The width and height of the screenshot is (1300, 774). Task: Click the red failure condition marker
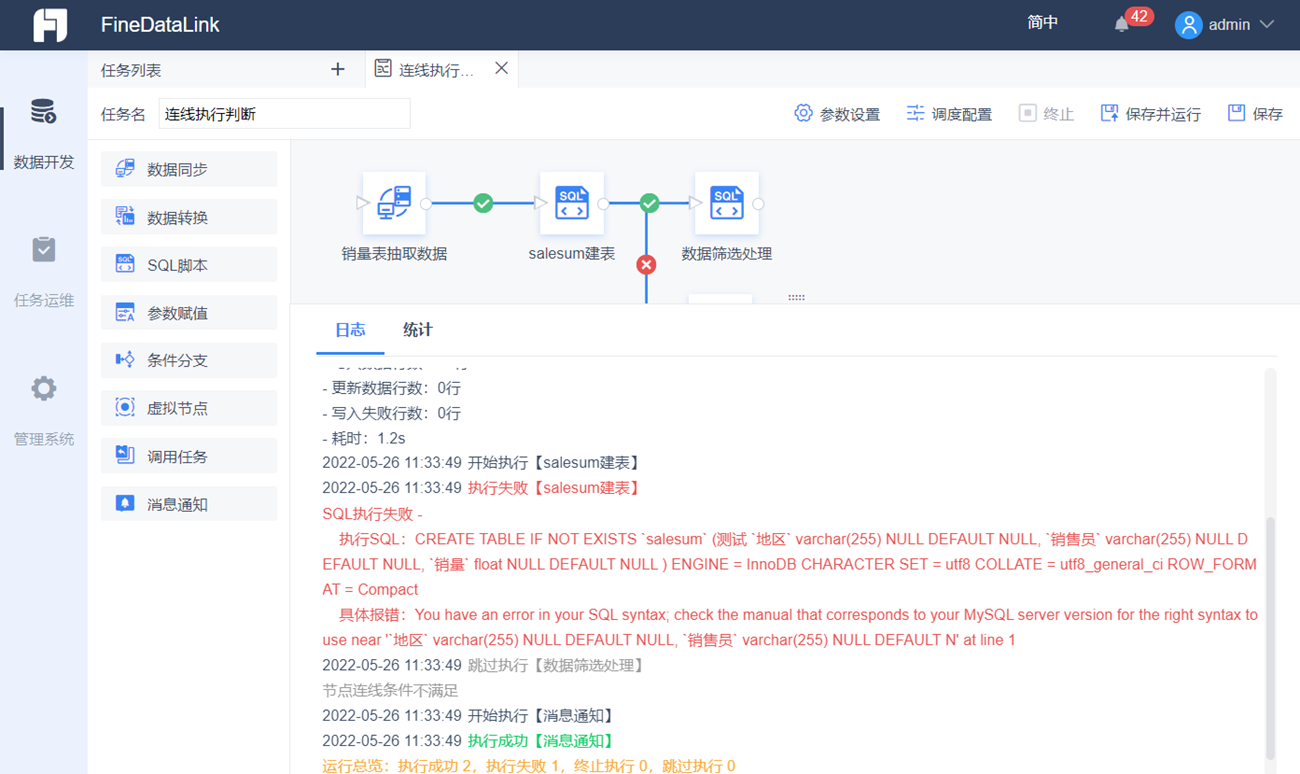646,264
